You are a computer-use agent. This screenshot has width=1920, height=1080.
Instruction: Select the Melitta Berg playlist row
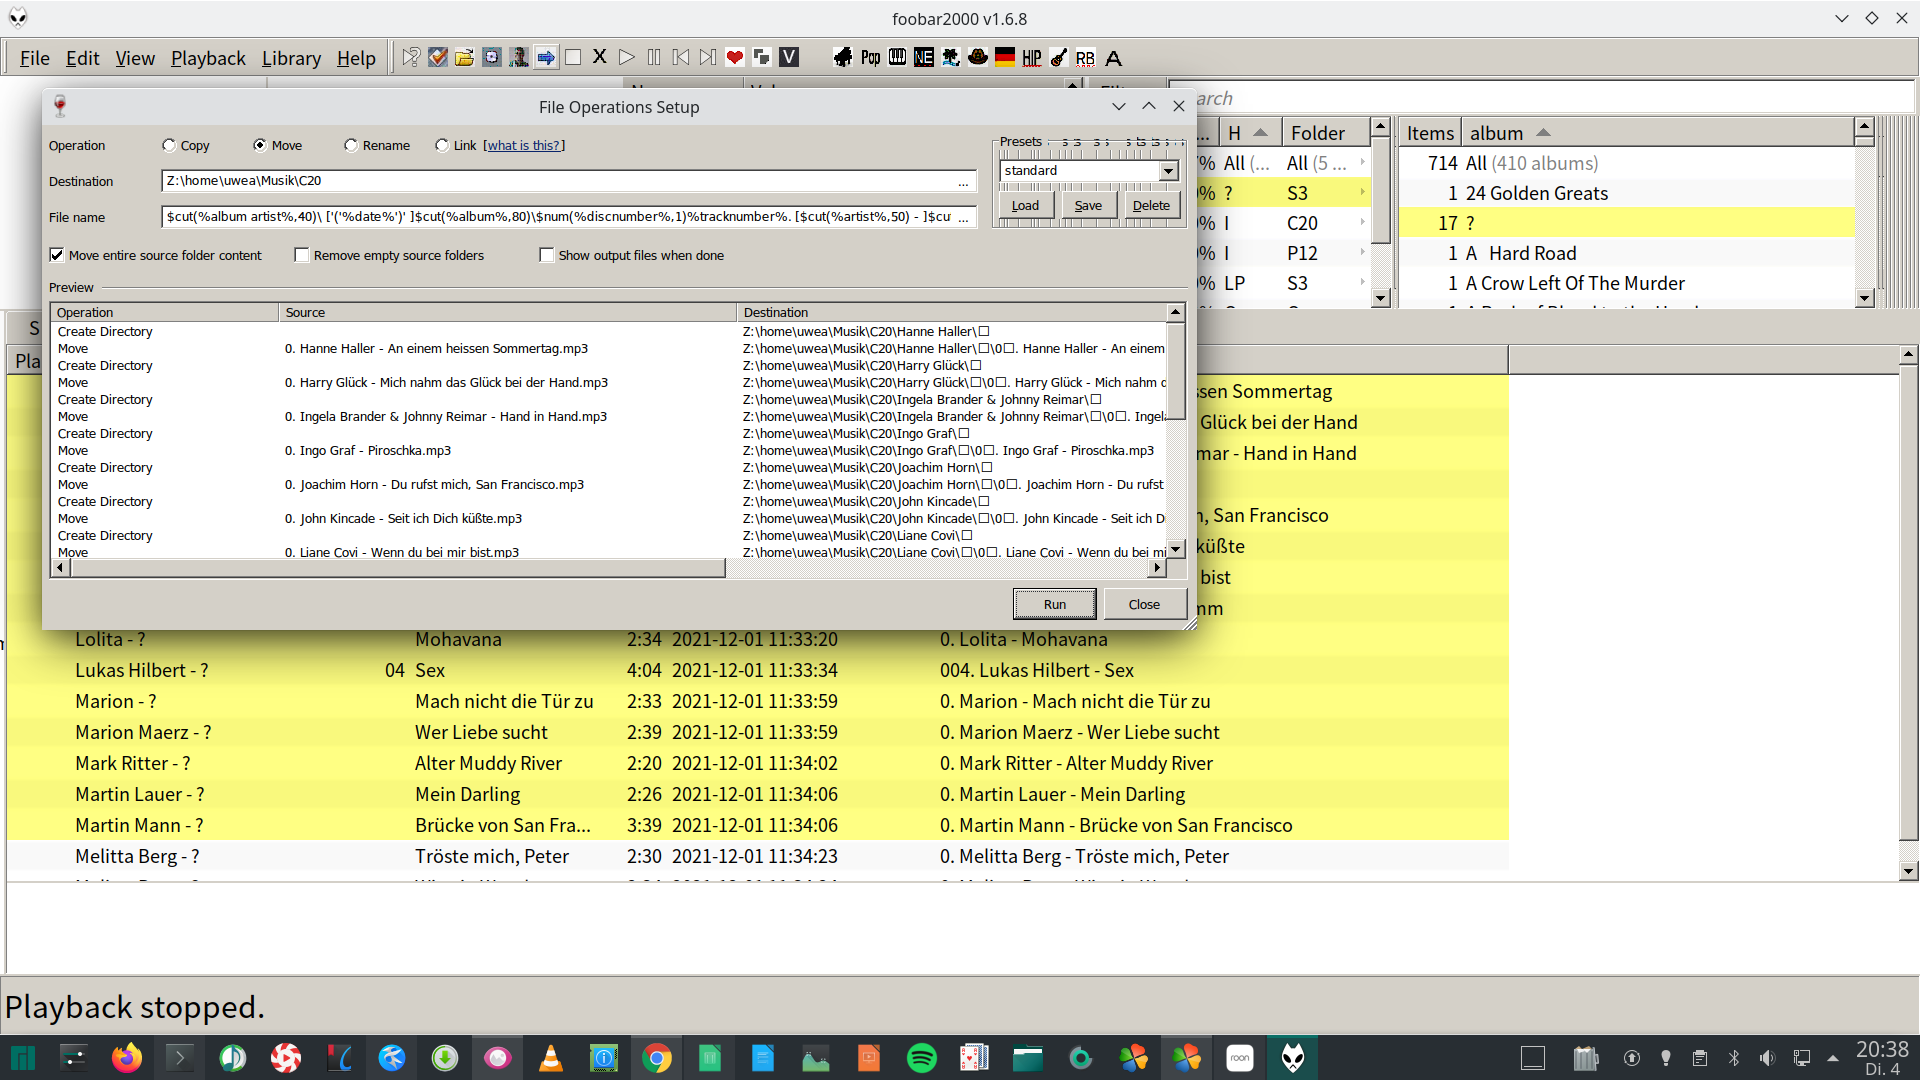[758, 856]
